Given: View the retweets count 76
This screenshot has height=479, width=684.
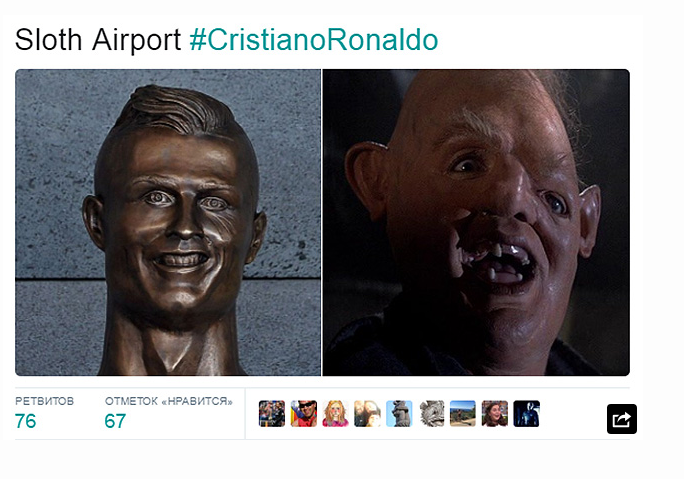Looking at the screenshot, I should point(44,413).
